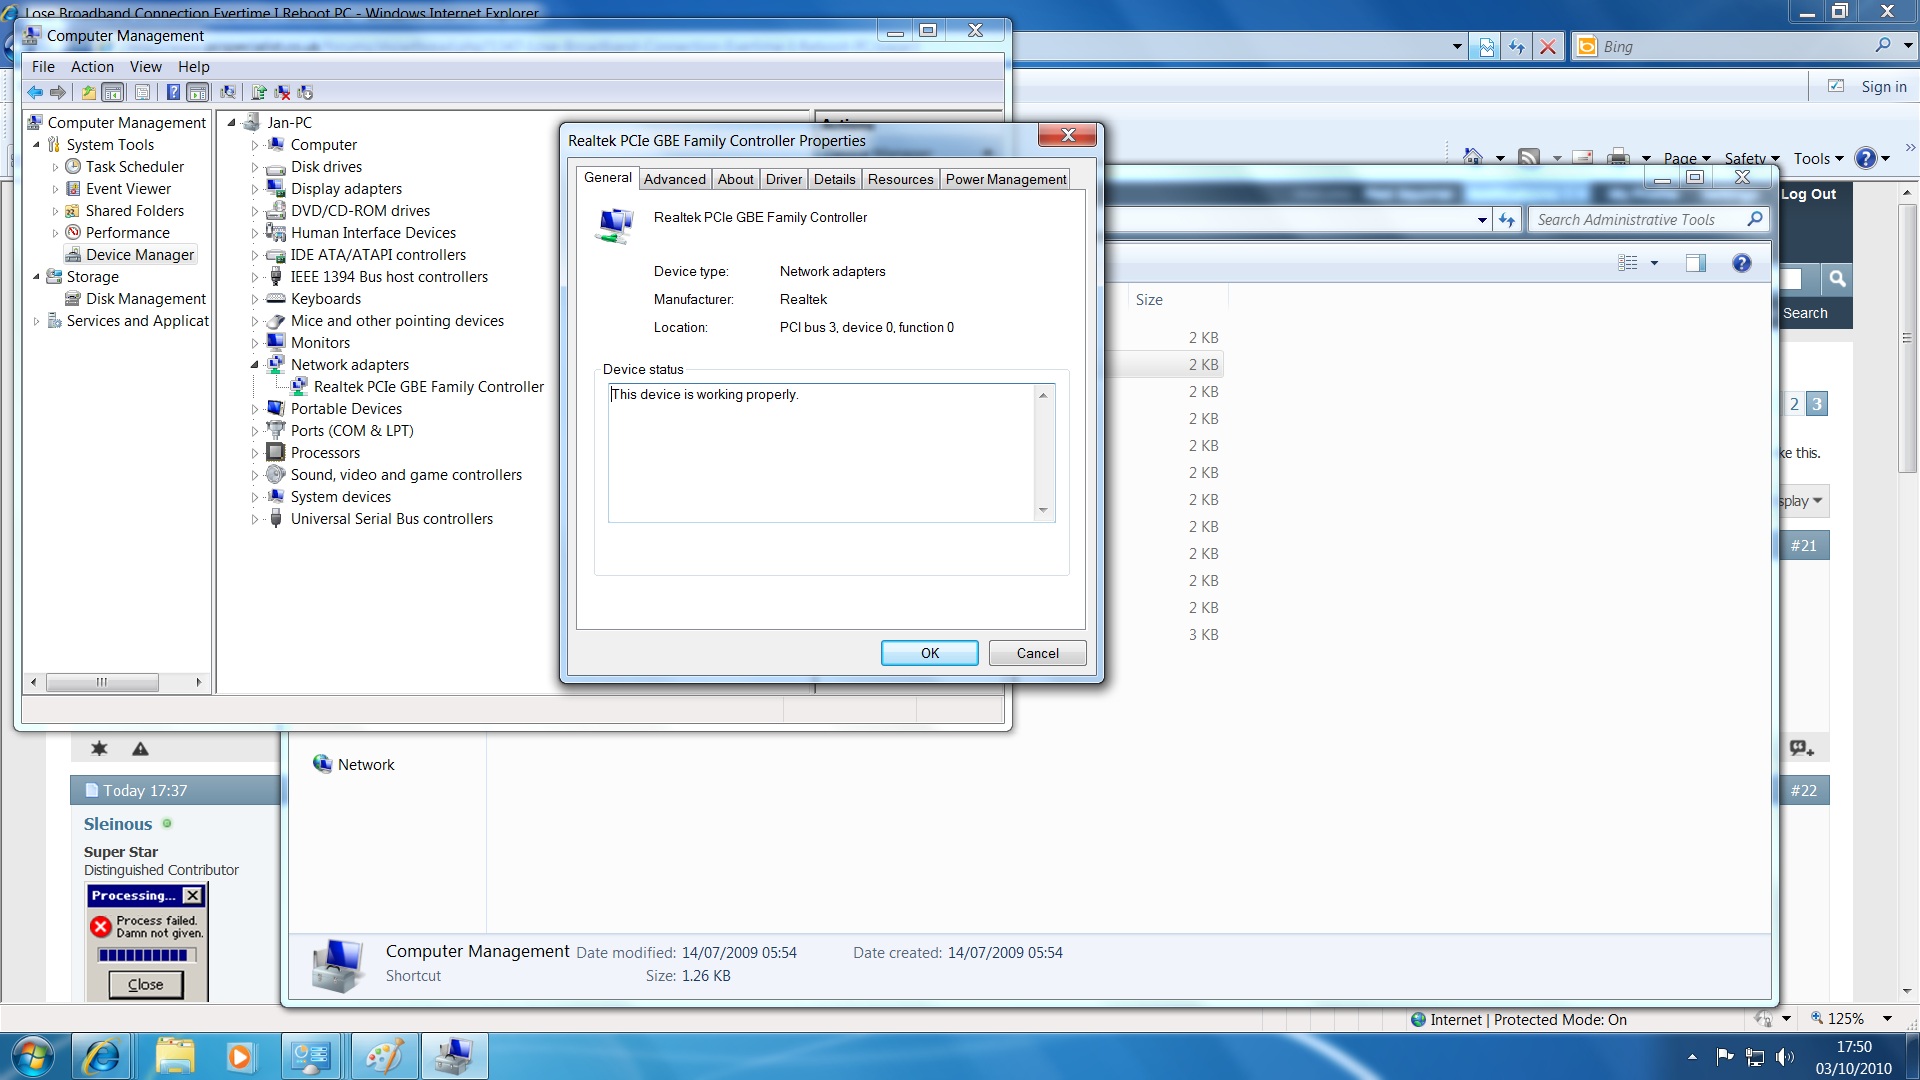Screen dimensions: 1920x1080
Task: Open the Change your view dropdown arrow in Explorer
Action: pos(1654,263)
